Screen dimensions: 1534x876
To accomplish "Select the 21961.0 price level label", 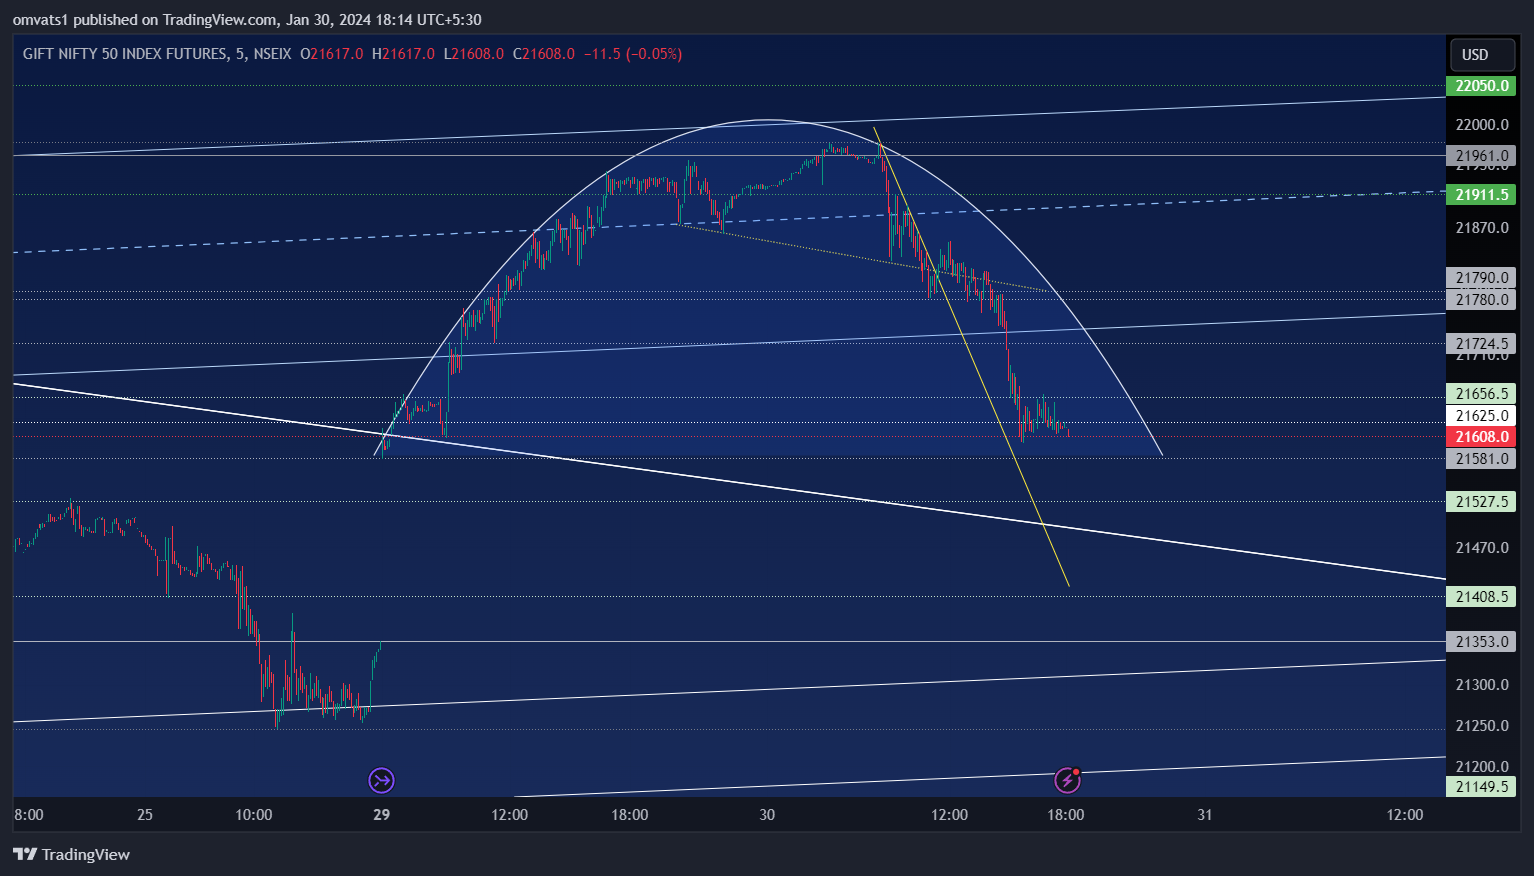I will click(1481, 156).
